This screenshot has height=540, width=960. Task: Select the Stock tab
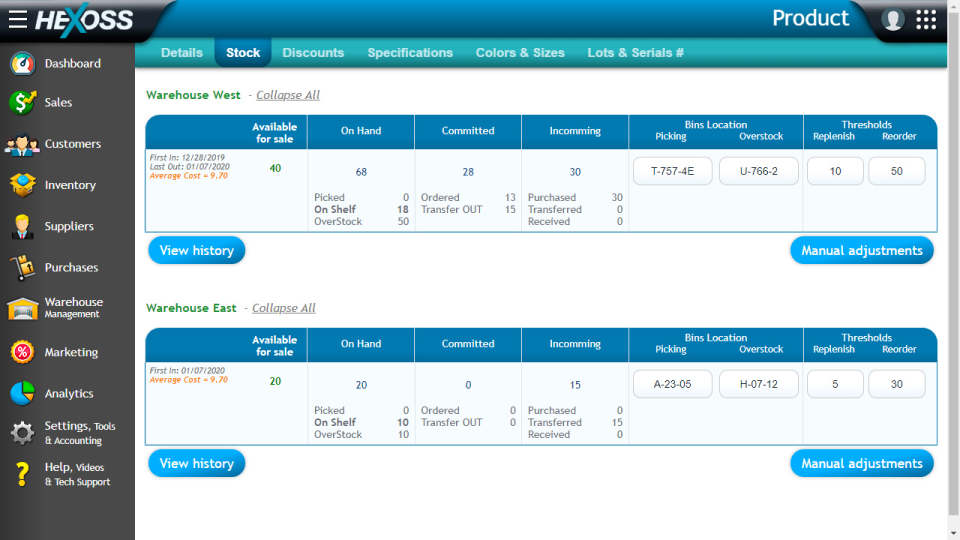click(x=243, y=53)
